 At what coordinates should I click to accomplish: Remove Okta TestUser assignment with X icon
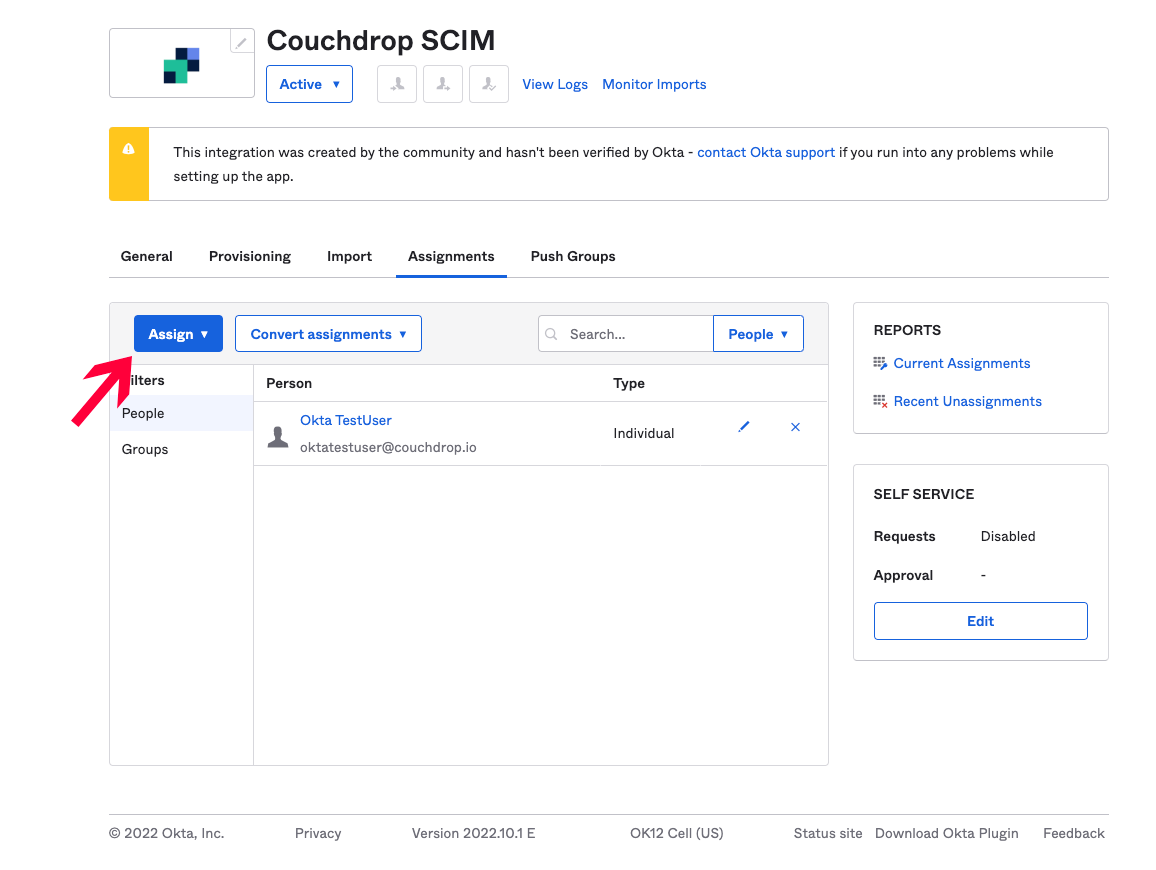coord(795,427)
